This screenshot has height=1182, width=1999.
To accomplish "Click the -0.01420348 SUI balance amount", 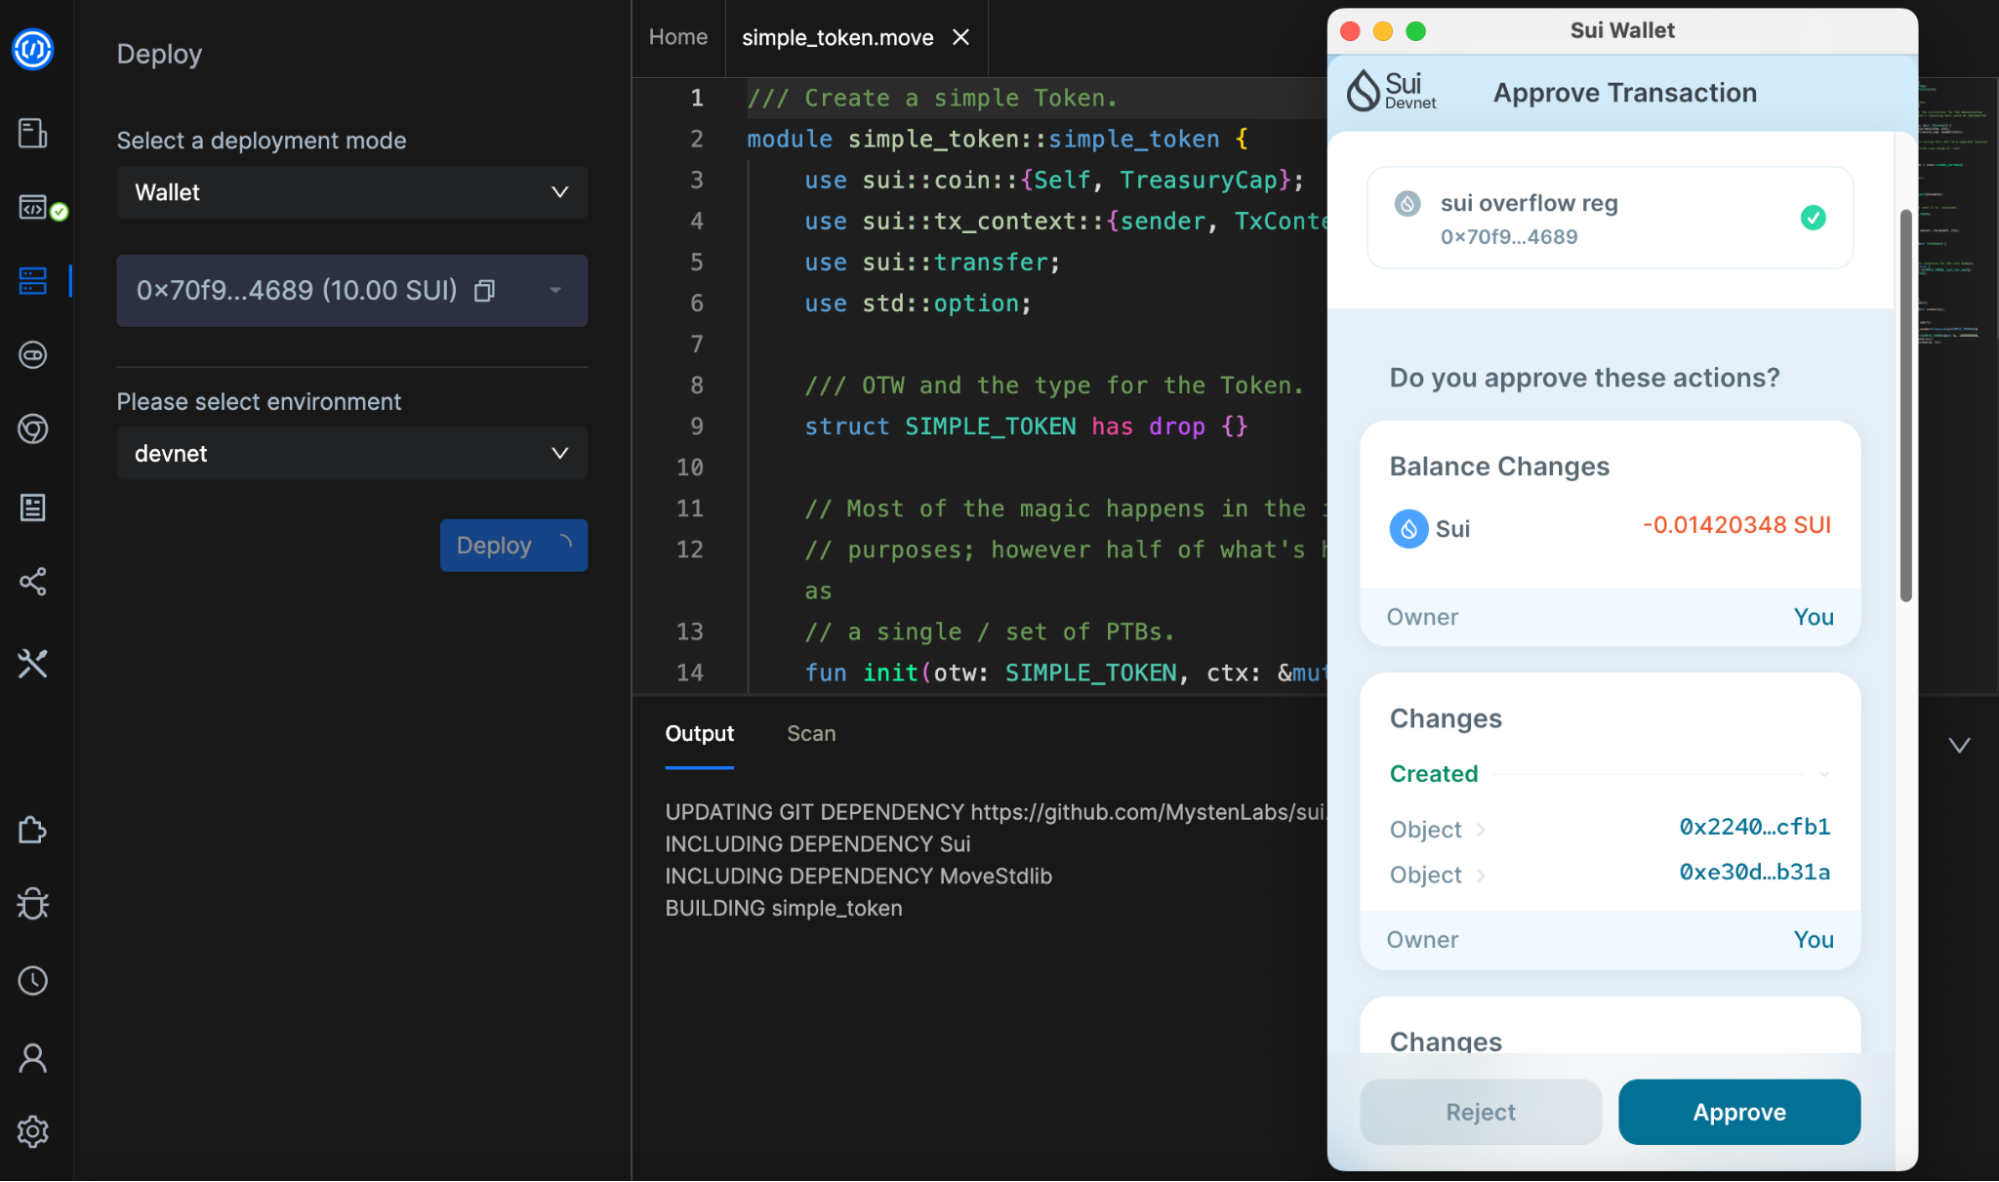I will pyautogui.click(x=1736, y=525).
